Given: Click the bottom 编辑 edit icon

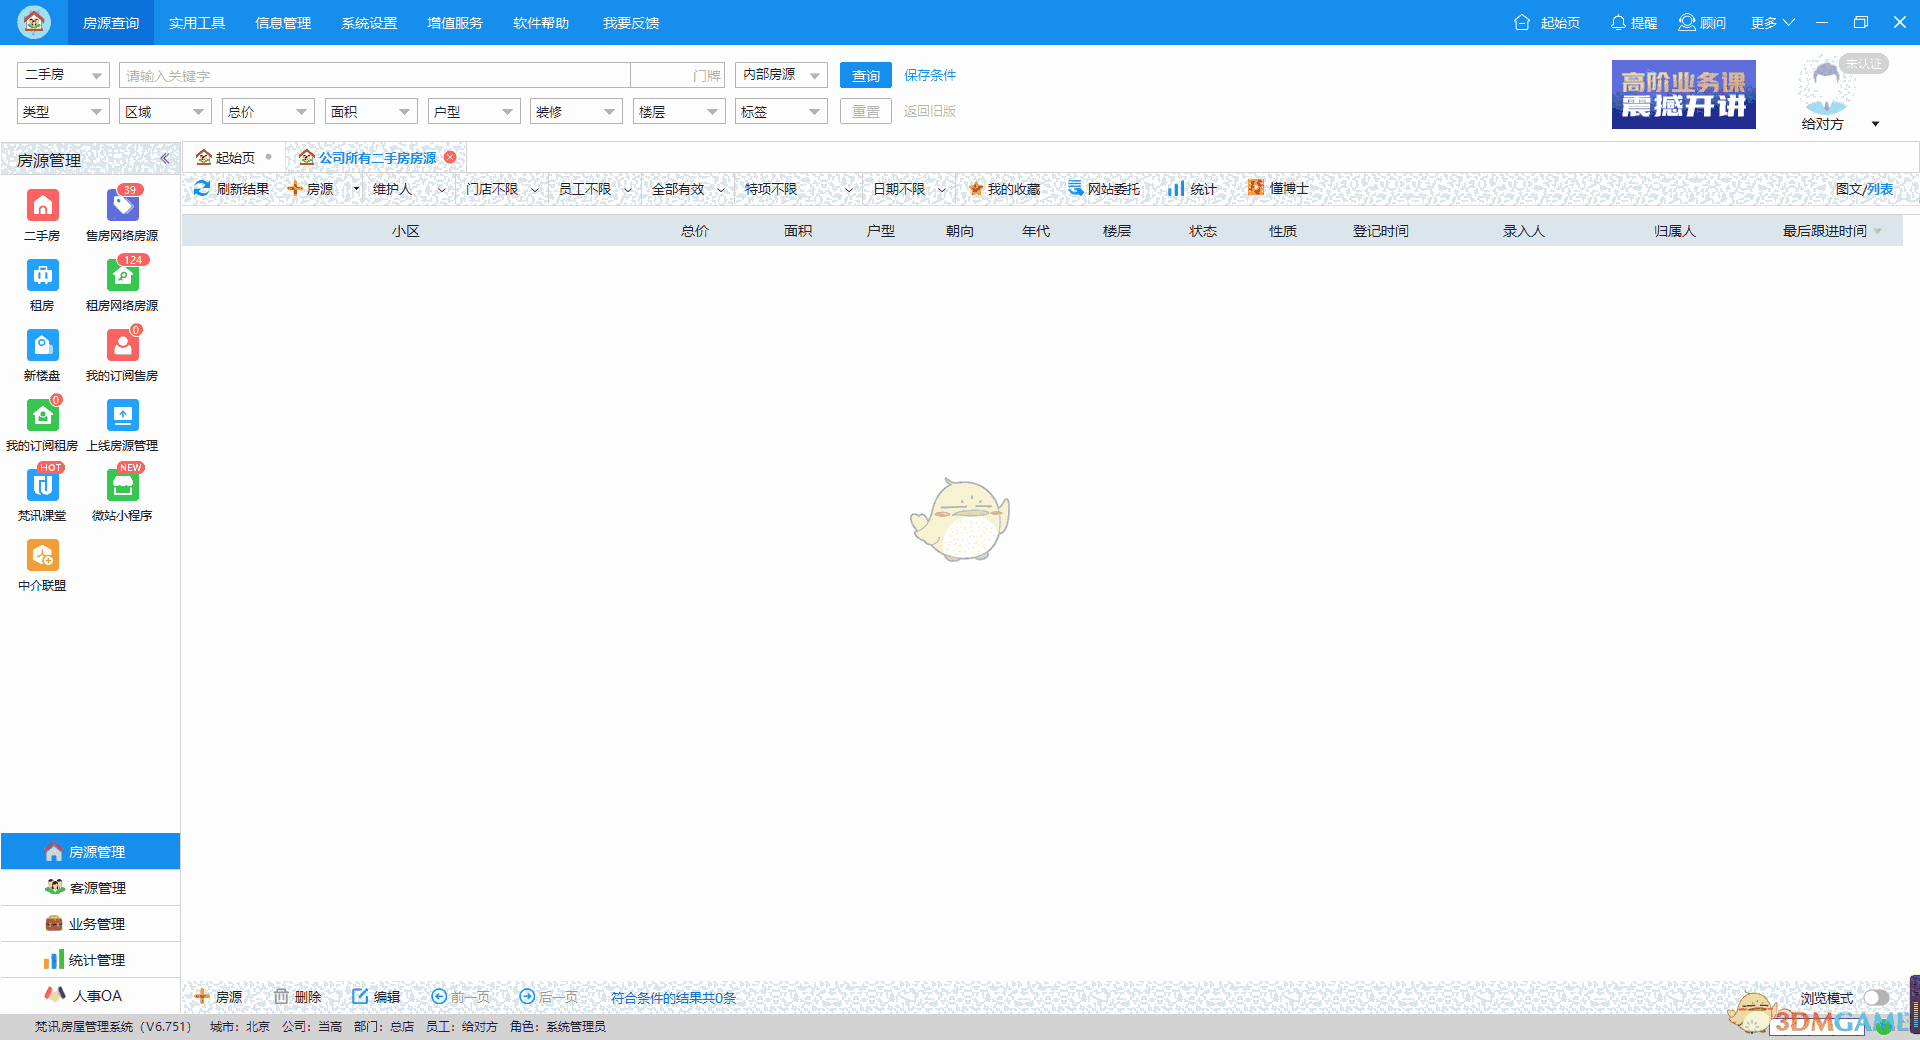Looking at the screenshot, I should [360, 996].
